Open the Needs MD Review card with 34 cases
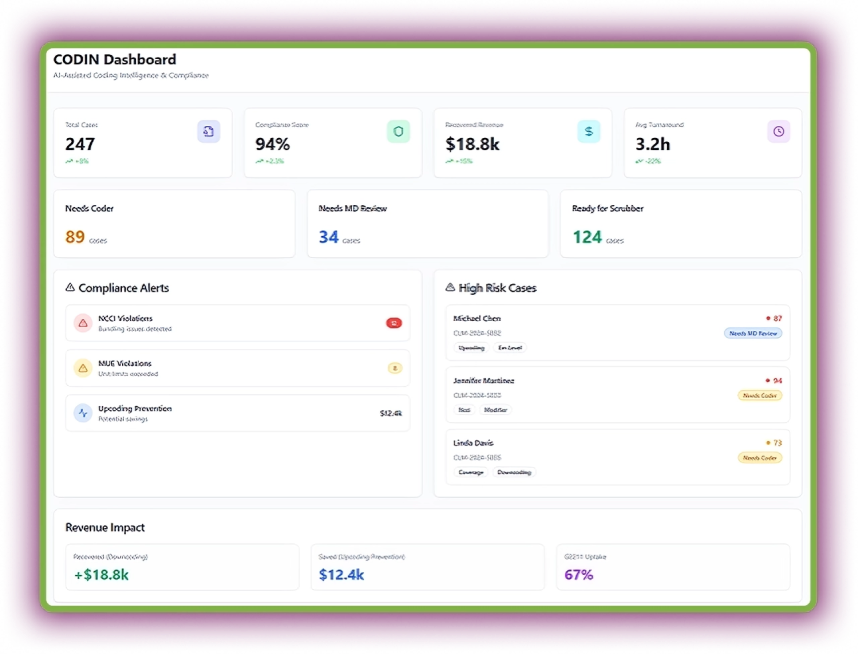 428,223
